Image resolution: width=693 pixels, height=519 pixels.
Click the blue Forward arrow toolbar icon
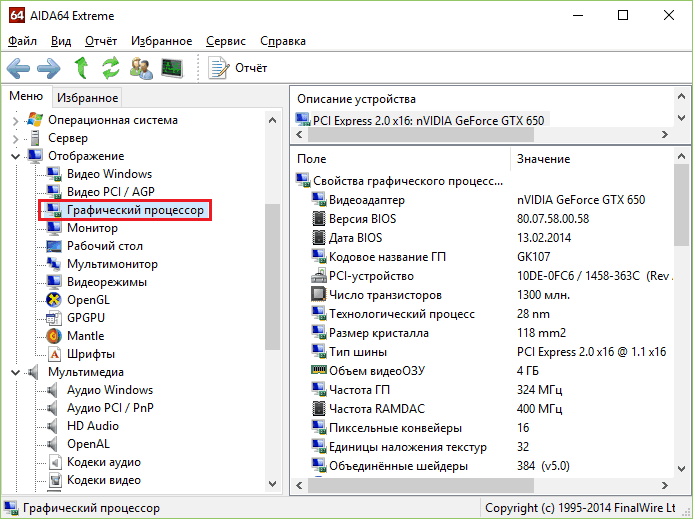49,69
